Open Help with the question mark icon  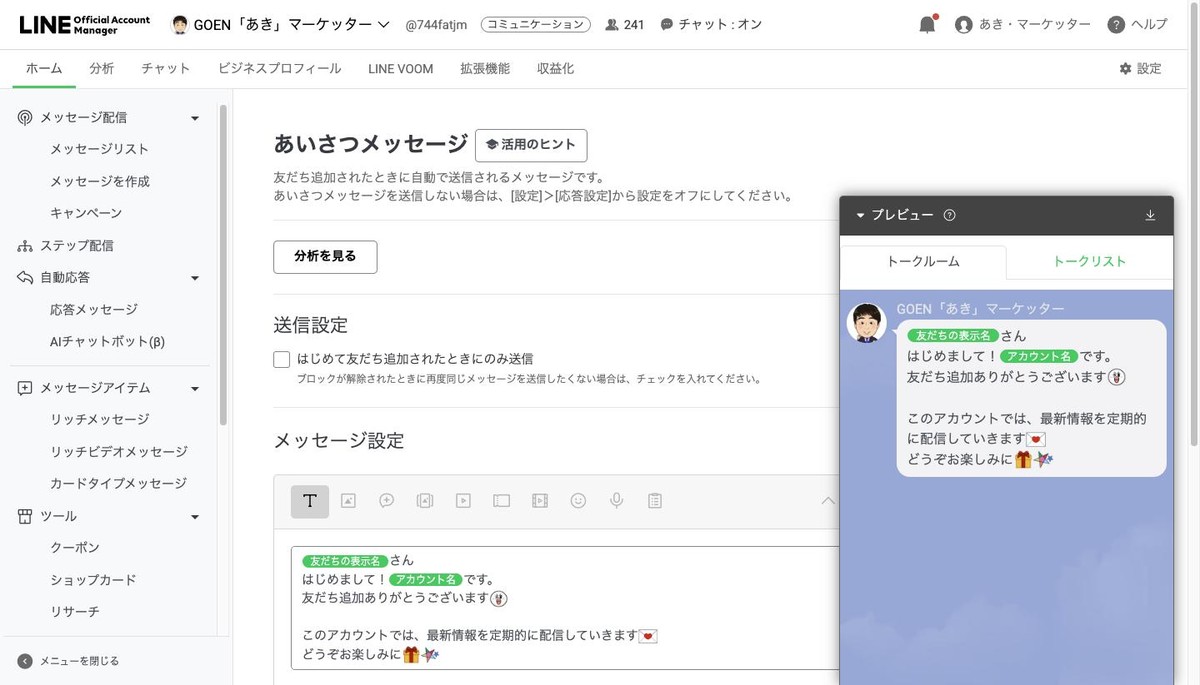click(x=1116, y=25)
